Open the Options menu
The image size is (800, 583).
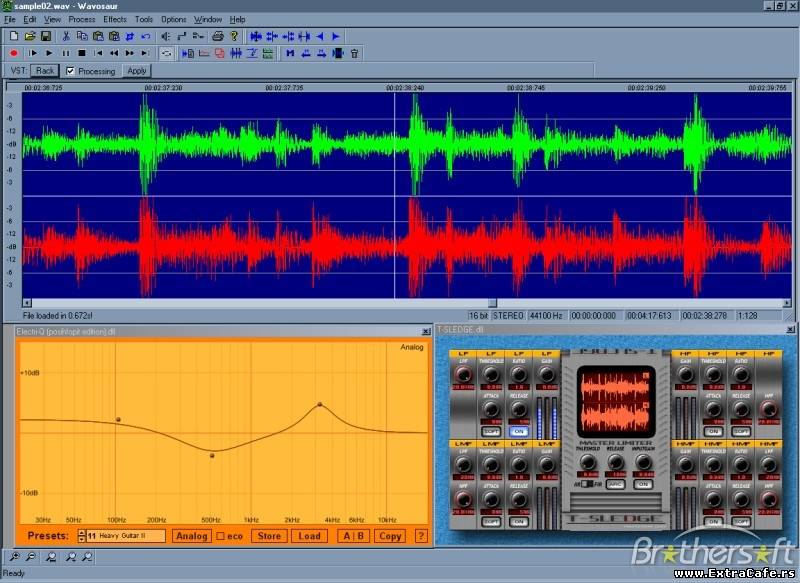(x=173, y=19)
